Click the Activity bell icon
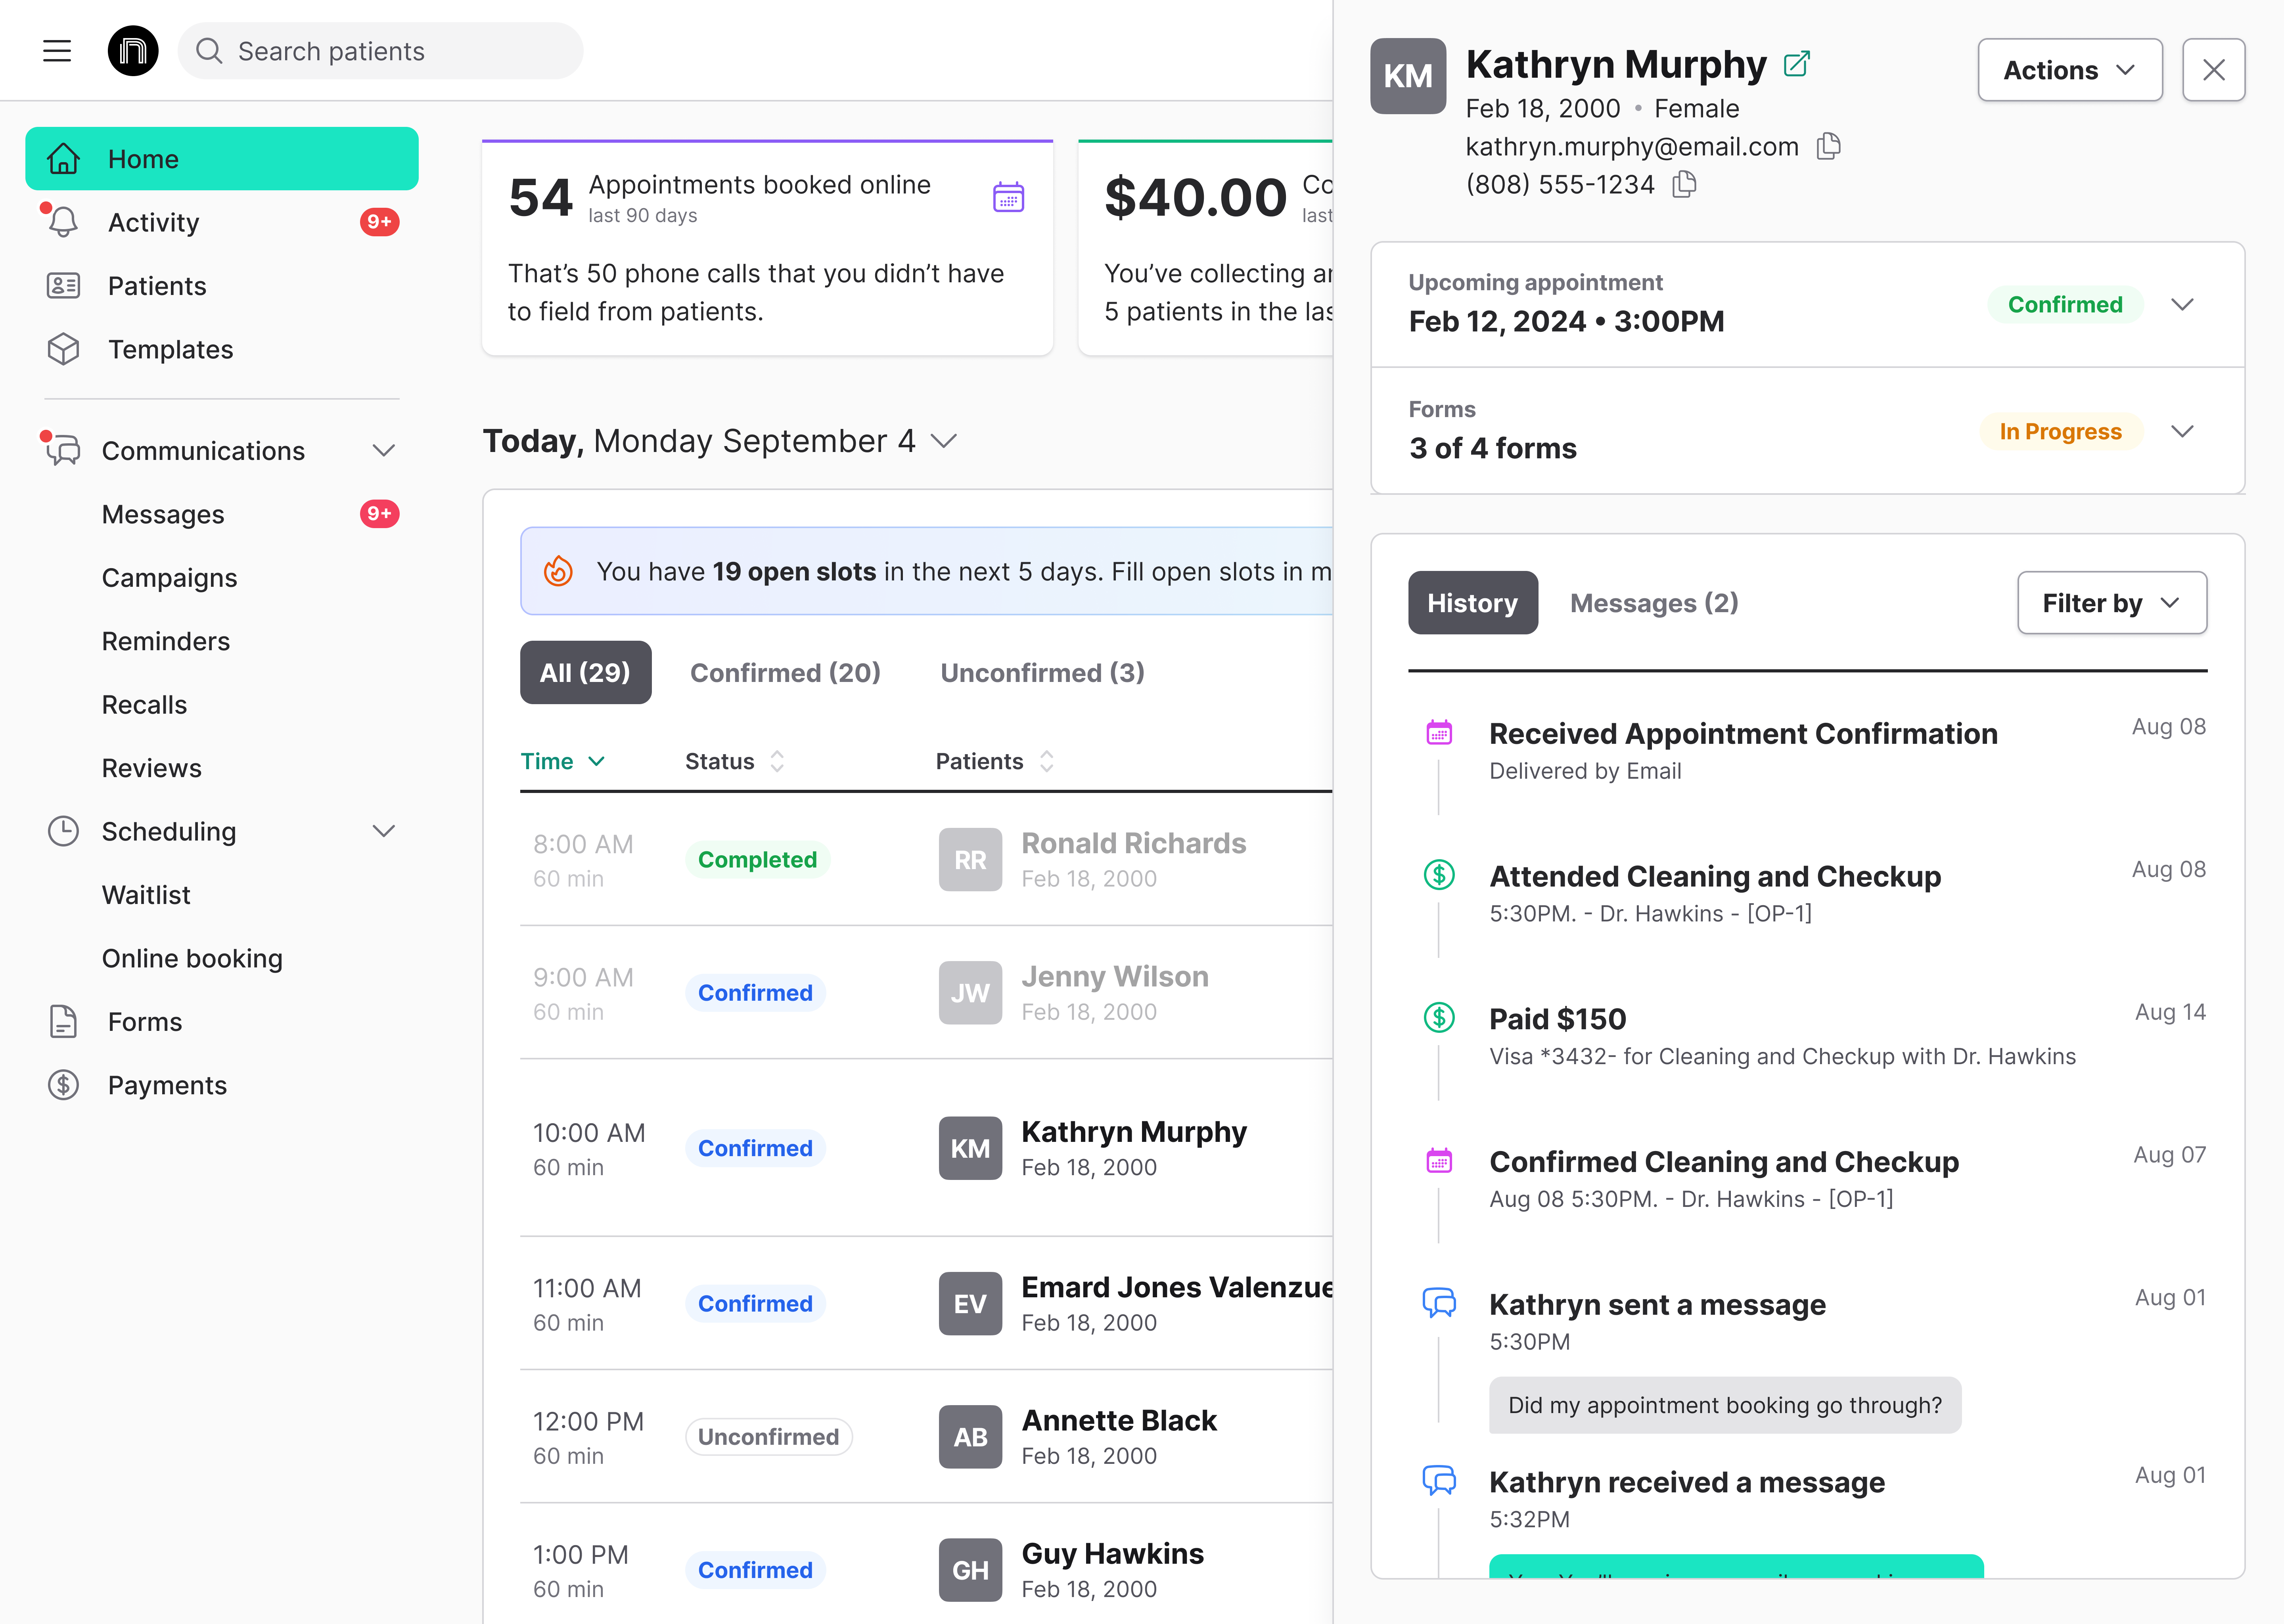The width and height of the screenshot is (2284, 1624). (x=63, y=222)
